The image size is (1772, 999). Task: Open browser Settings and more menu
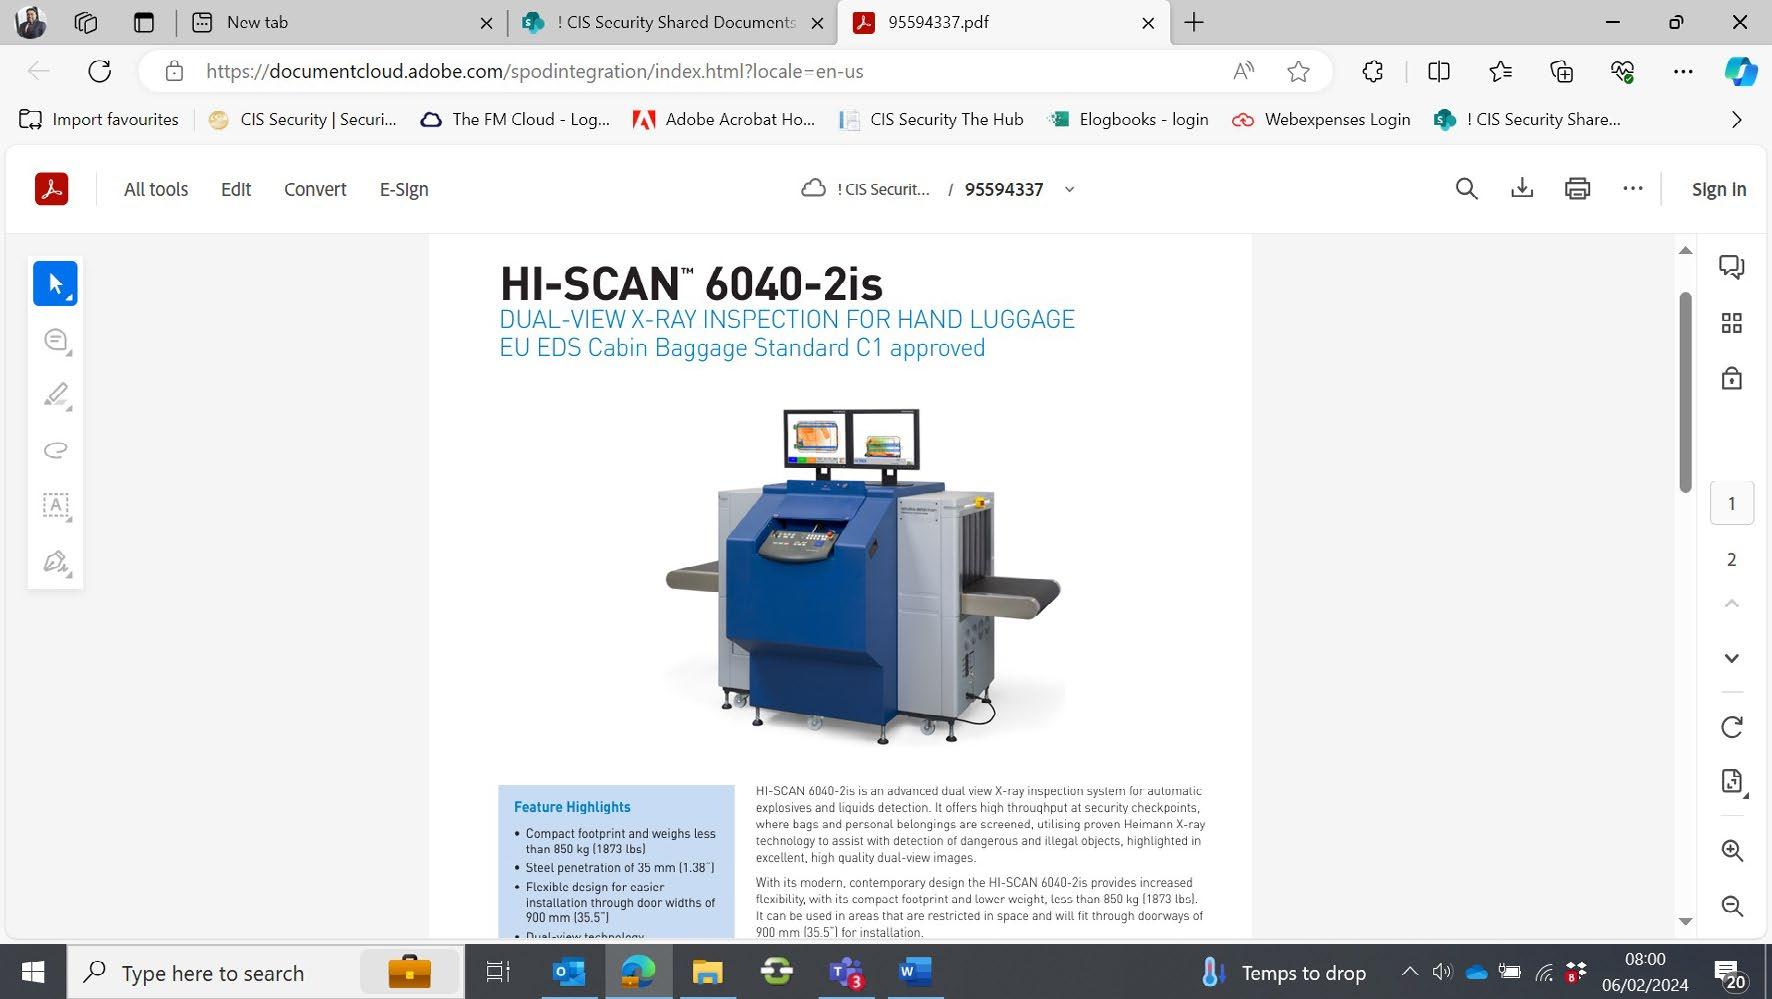click(x=1683, y=71)
